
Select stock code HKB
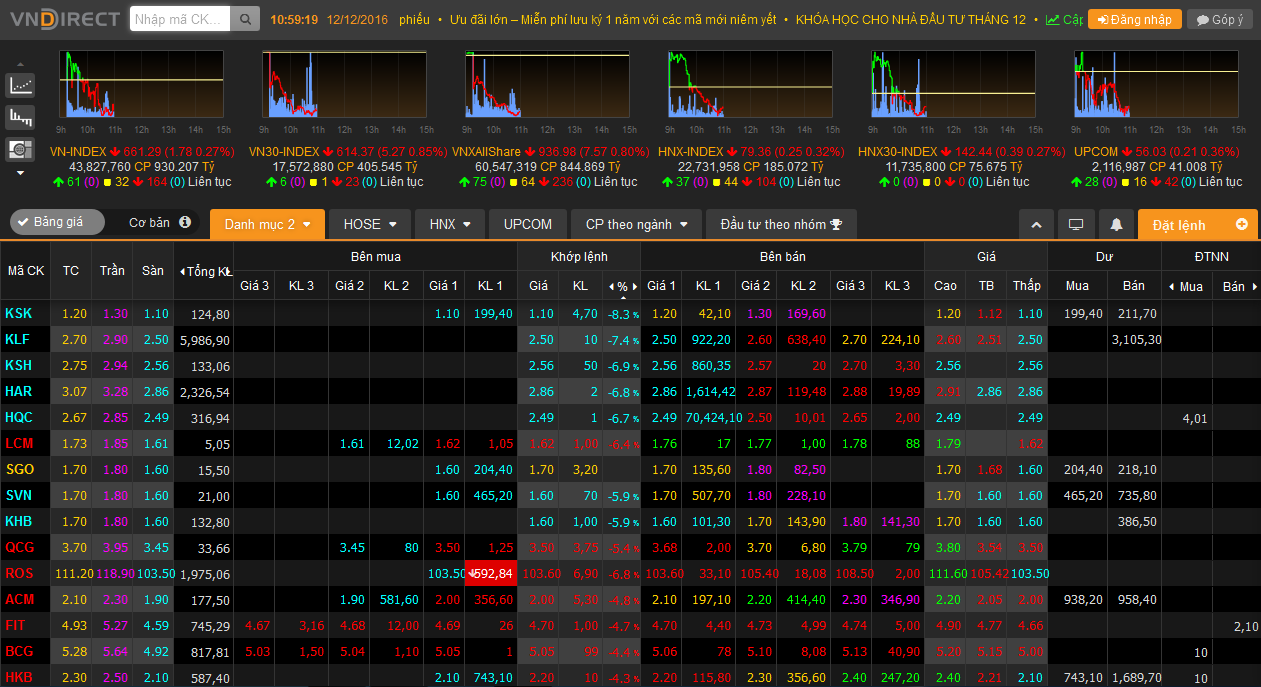(19, 677)
